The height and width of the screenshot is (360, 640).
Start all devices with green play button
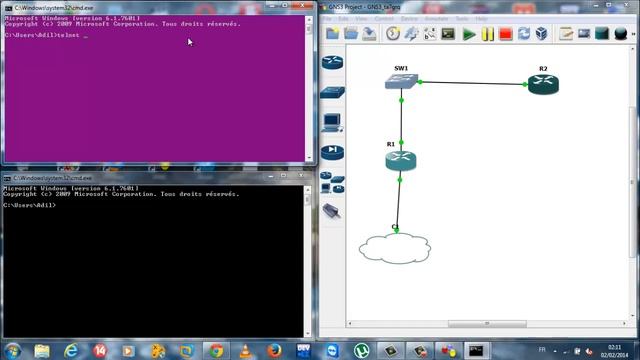point(469,34)
